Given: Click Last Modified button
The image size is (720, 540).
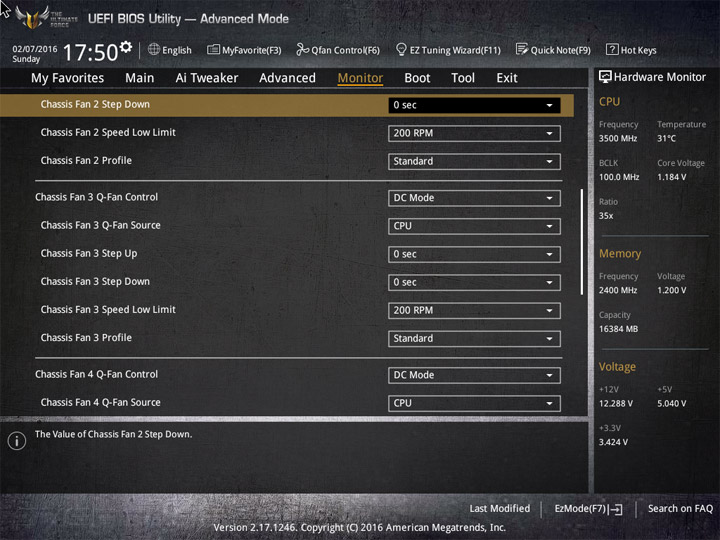Looking at the screenshot, I should [499, 509].
